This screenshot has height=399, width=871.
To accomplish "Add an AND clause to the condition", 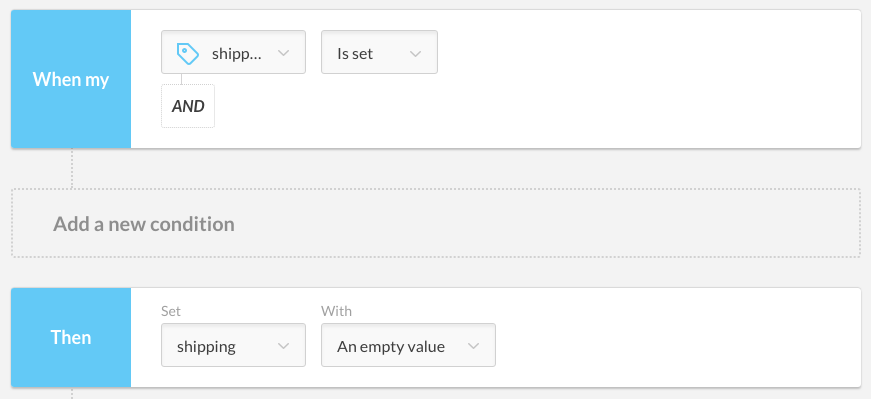I will point(188,106).
